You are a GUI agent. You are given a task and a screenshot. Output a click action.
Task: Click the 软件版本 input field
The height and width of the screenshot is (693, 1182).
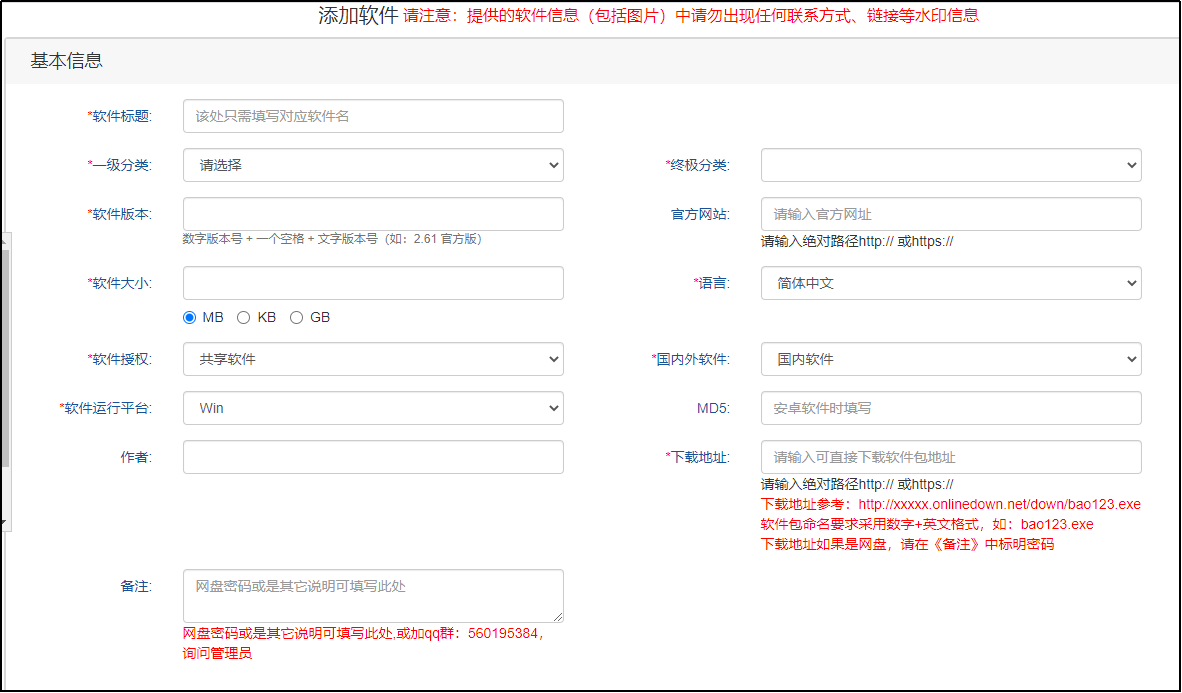pyautogui.click(x=373, y=214)
